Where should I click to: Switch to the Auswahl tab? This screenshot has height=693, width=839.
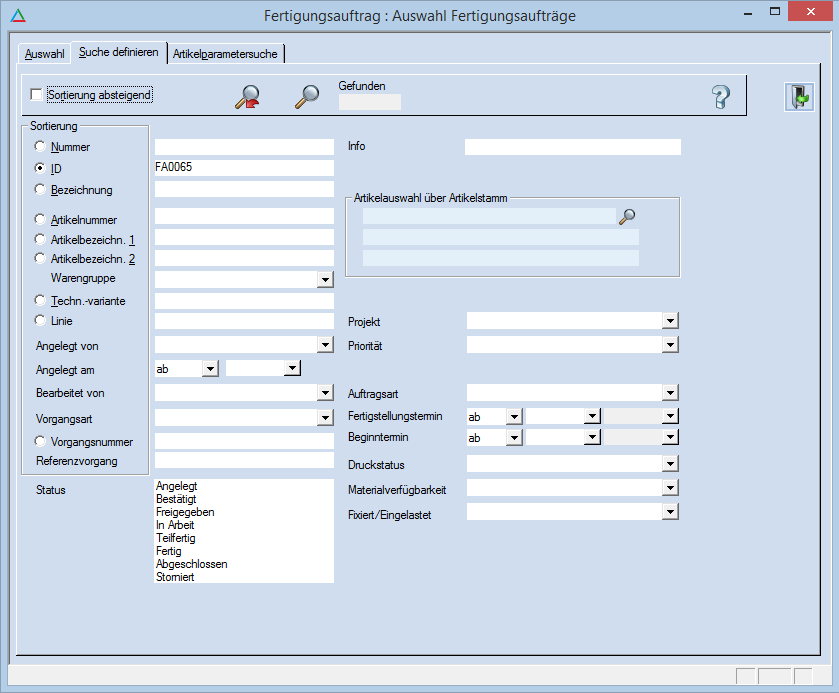(x=45, y=54)
